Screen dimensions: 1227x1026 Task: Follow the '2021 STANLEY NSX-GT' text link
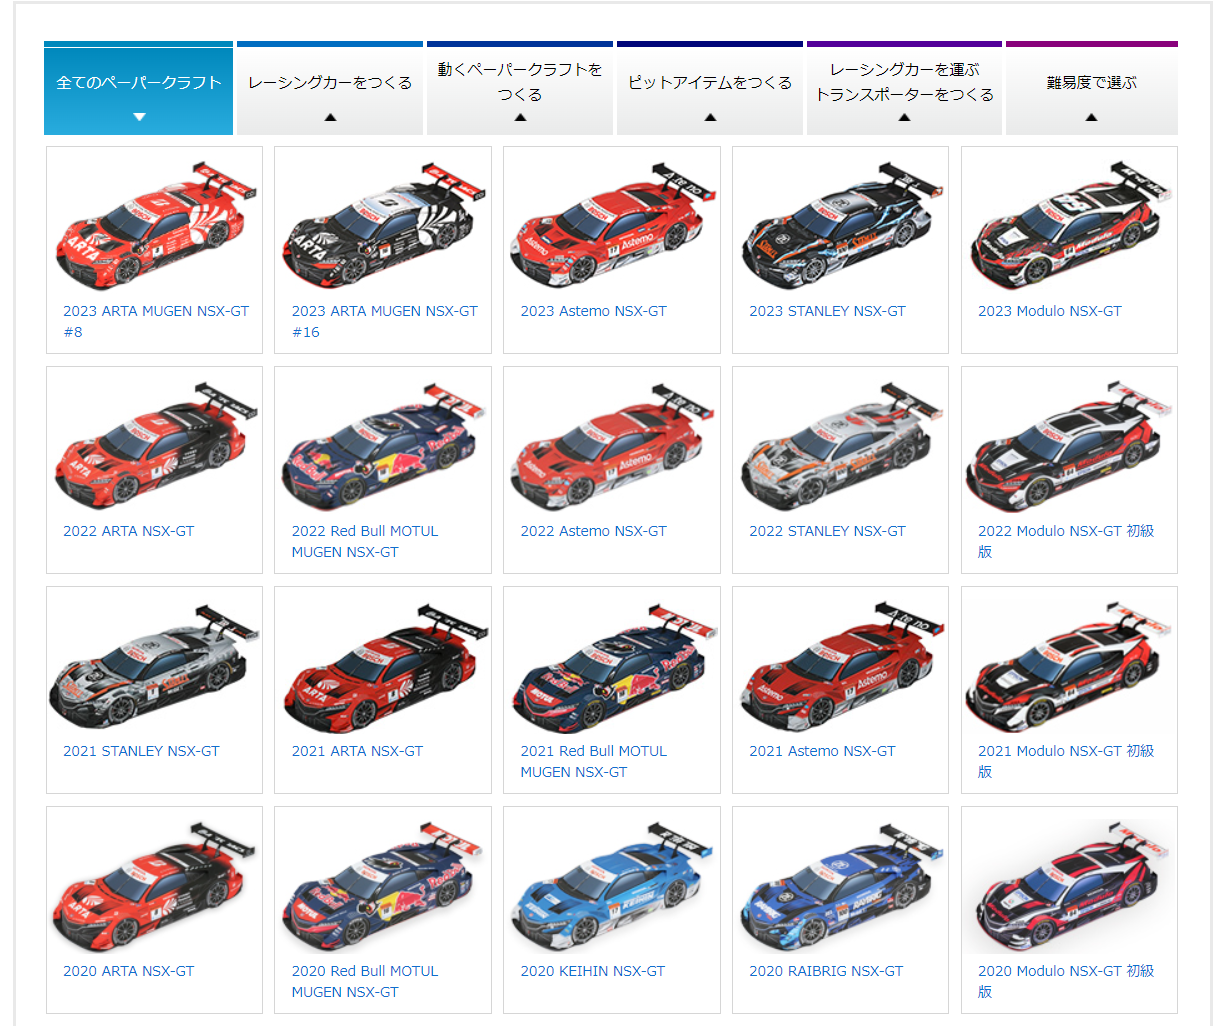tap(141, 751)
